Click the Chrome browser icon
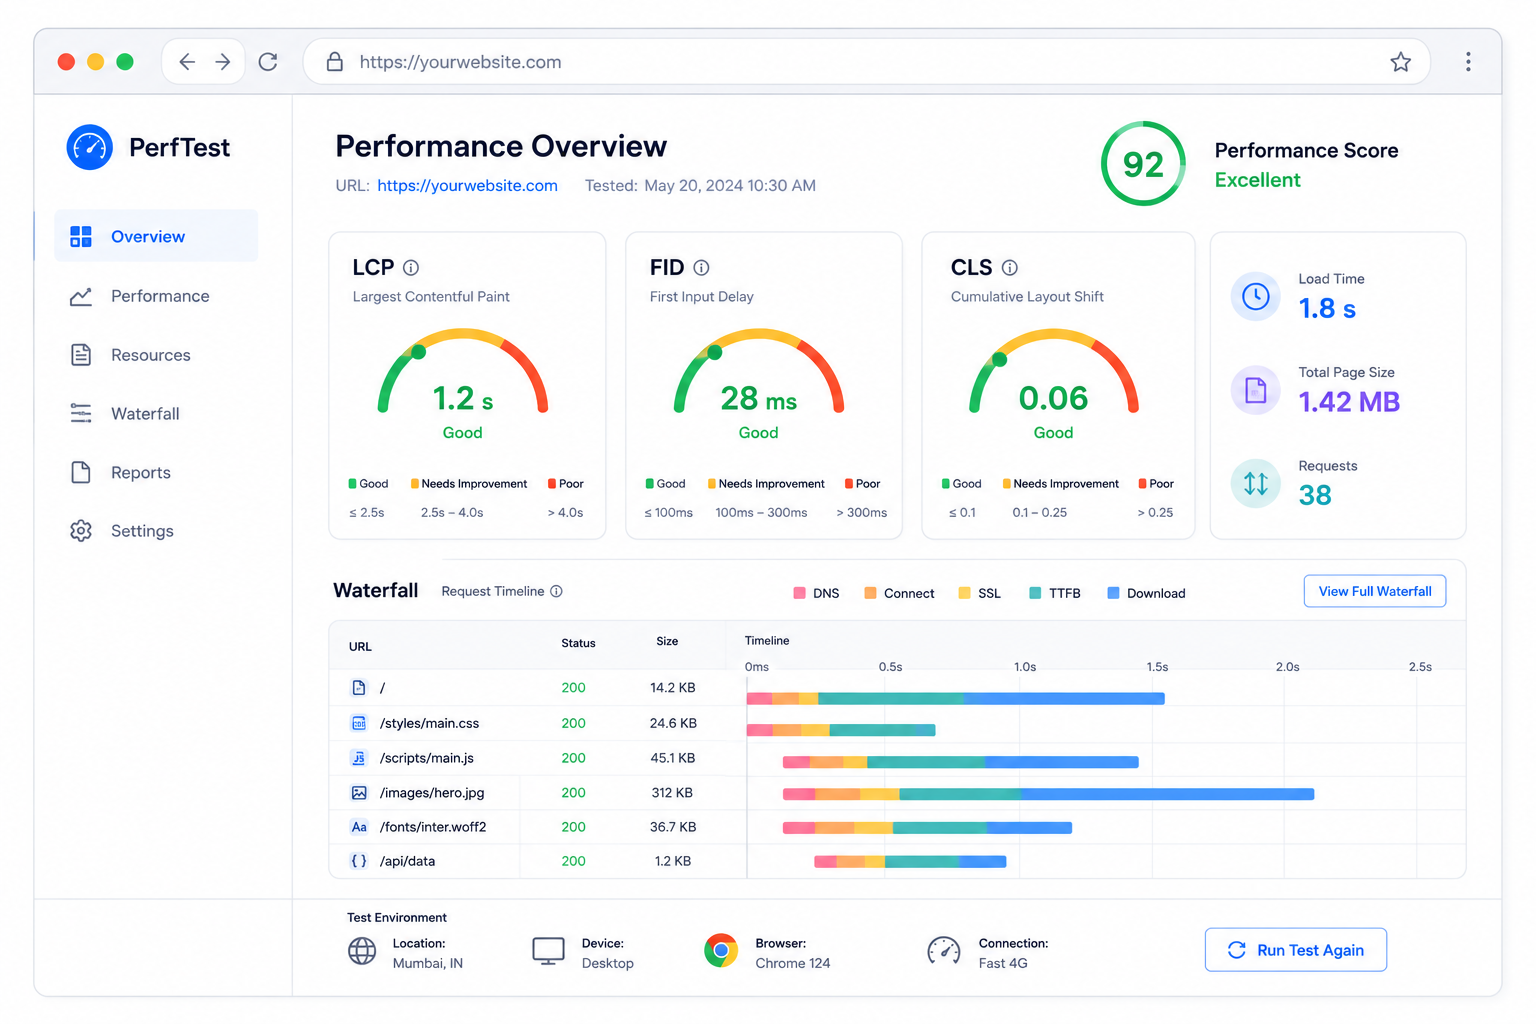 pyautogui.click(x=721, y=950)
